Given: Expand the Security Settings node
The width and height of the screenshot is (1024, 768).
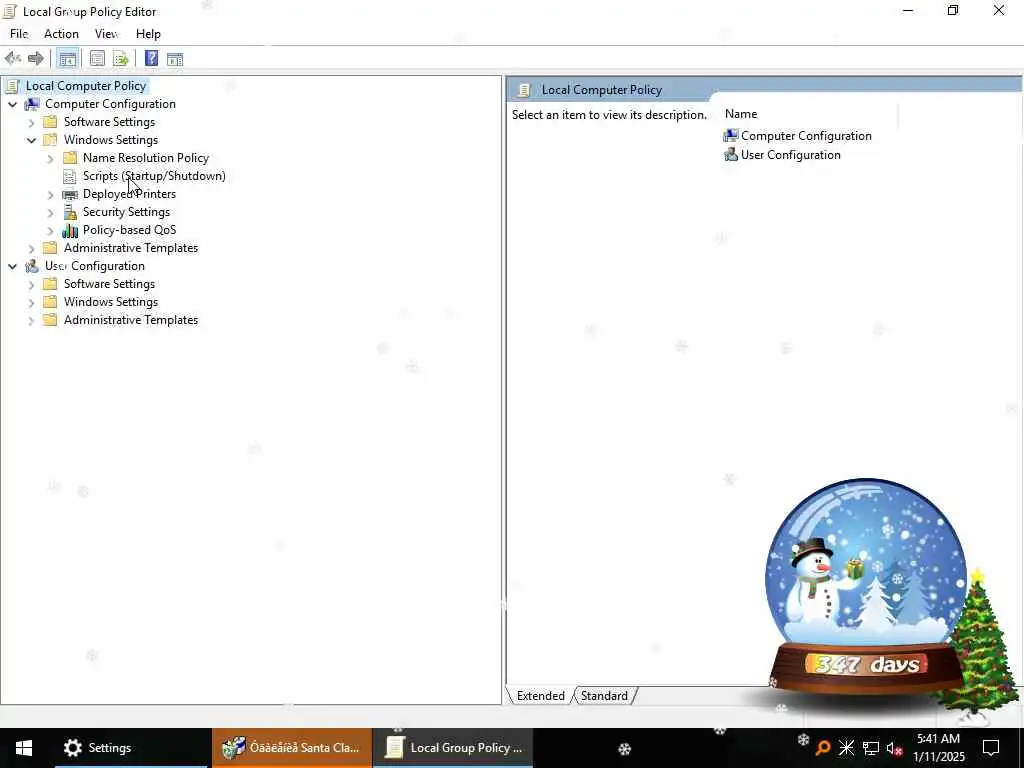Looking at the screenshot, I should point(50,212).
